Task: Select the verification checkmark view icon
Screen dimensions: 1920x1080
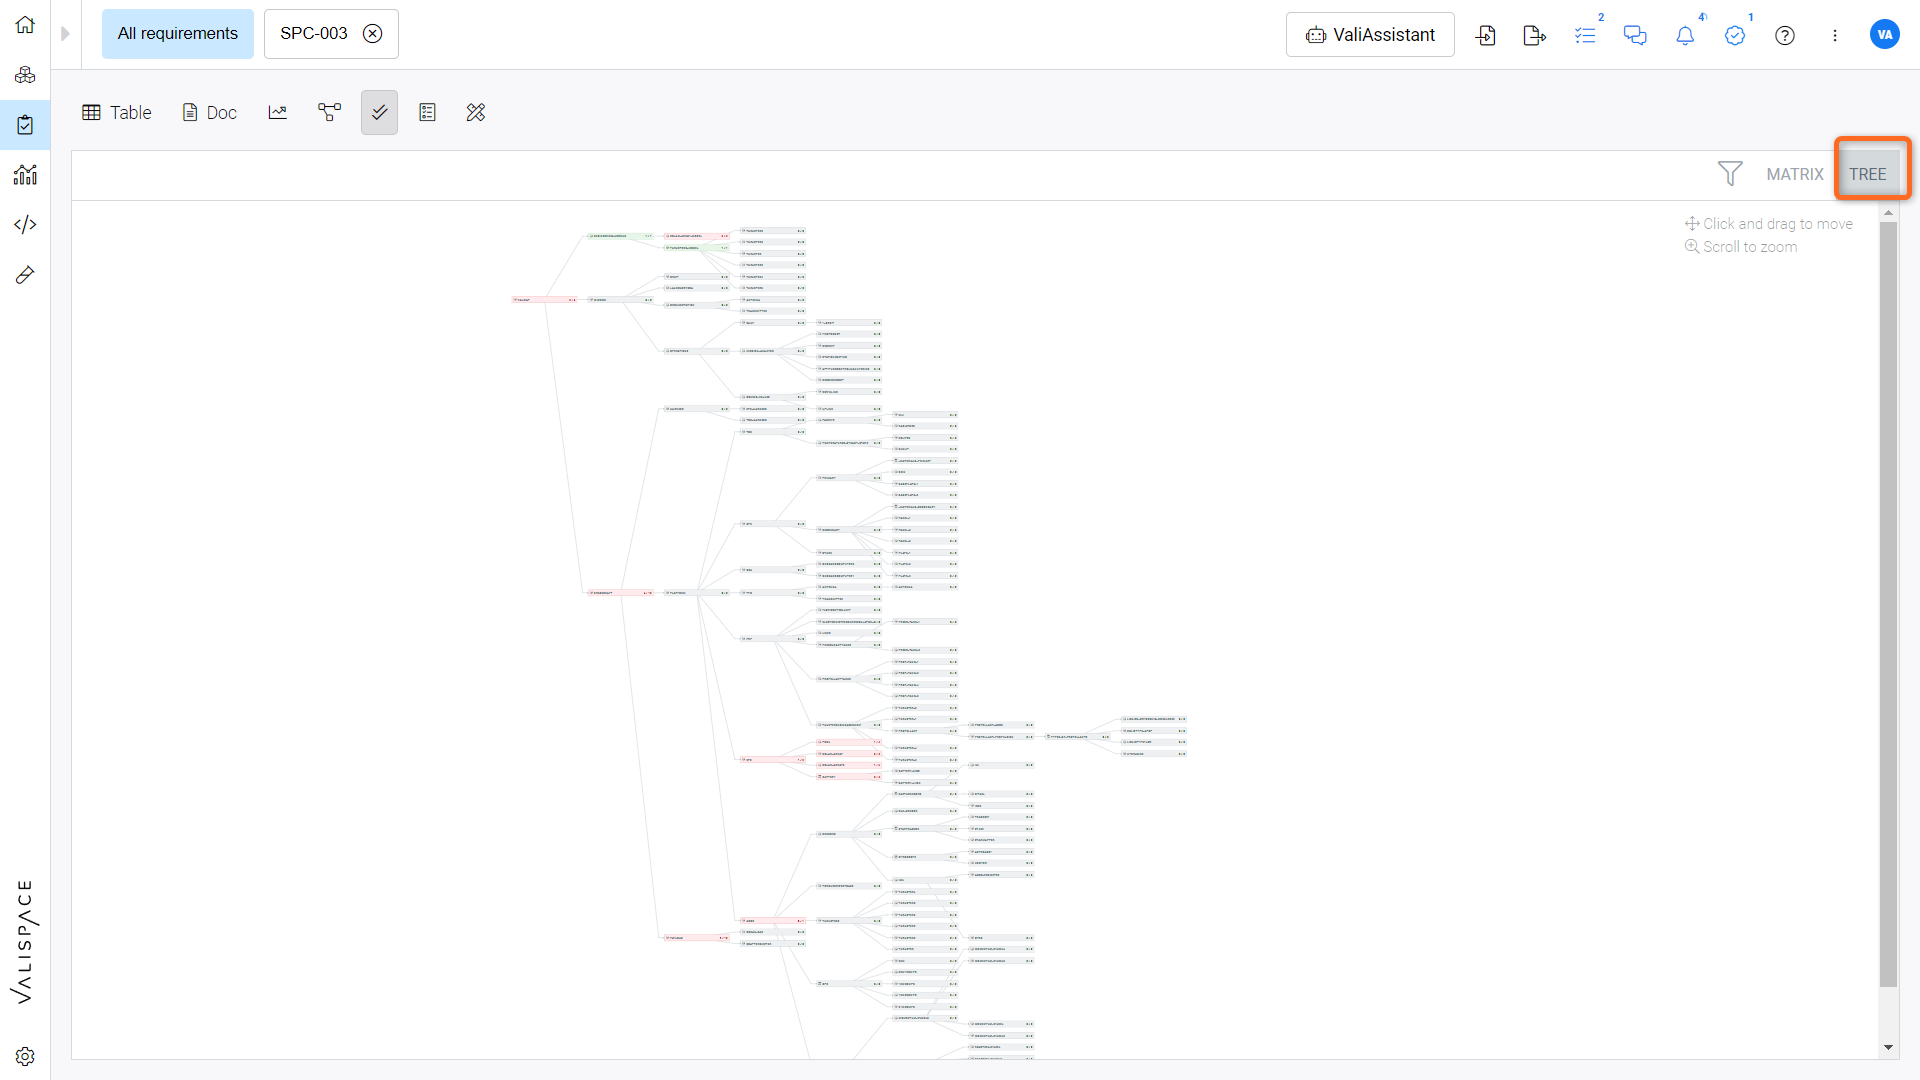Action: click(x=379, y=113)
